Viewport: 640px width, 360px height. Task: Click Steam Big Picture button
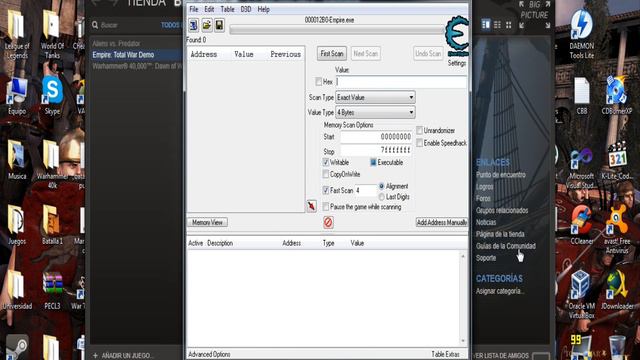point(534,15)
